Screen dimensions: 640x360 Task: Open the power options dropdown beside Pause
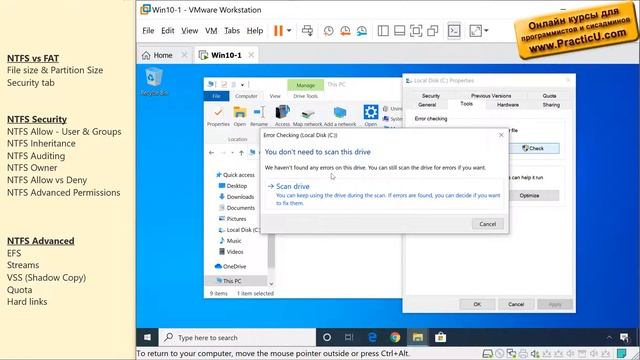[289, 31]
